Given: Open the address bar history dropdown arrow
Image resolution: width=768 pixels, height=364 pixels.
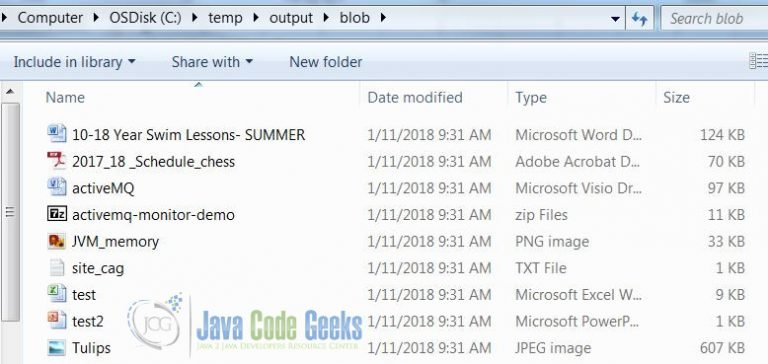Looking at the screenshot, I should [616, 19].
